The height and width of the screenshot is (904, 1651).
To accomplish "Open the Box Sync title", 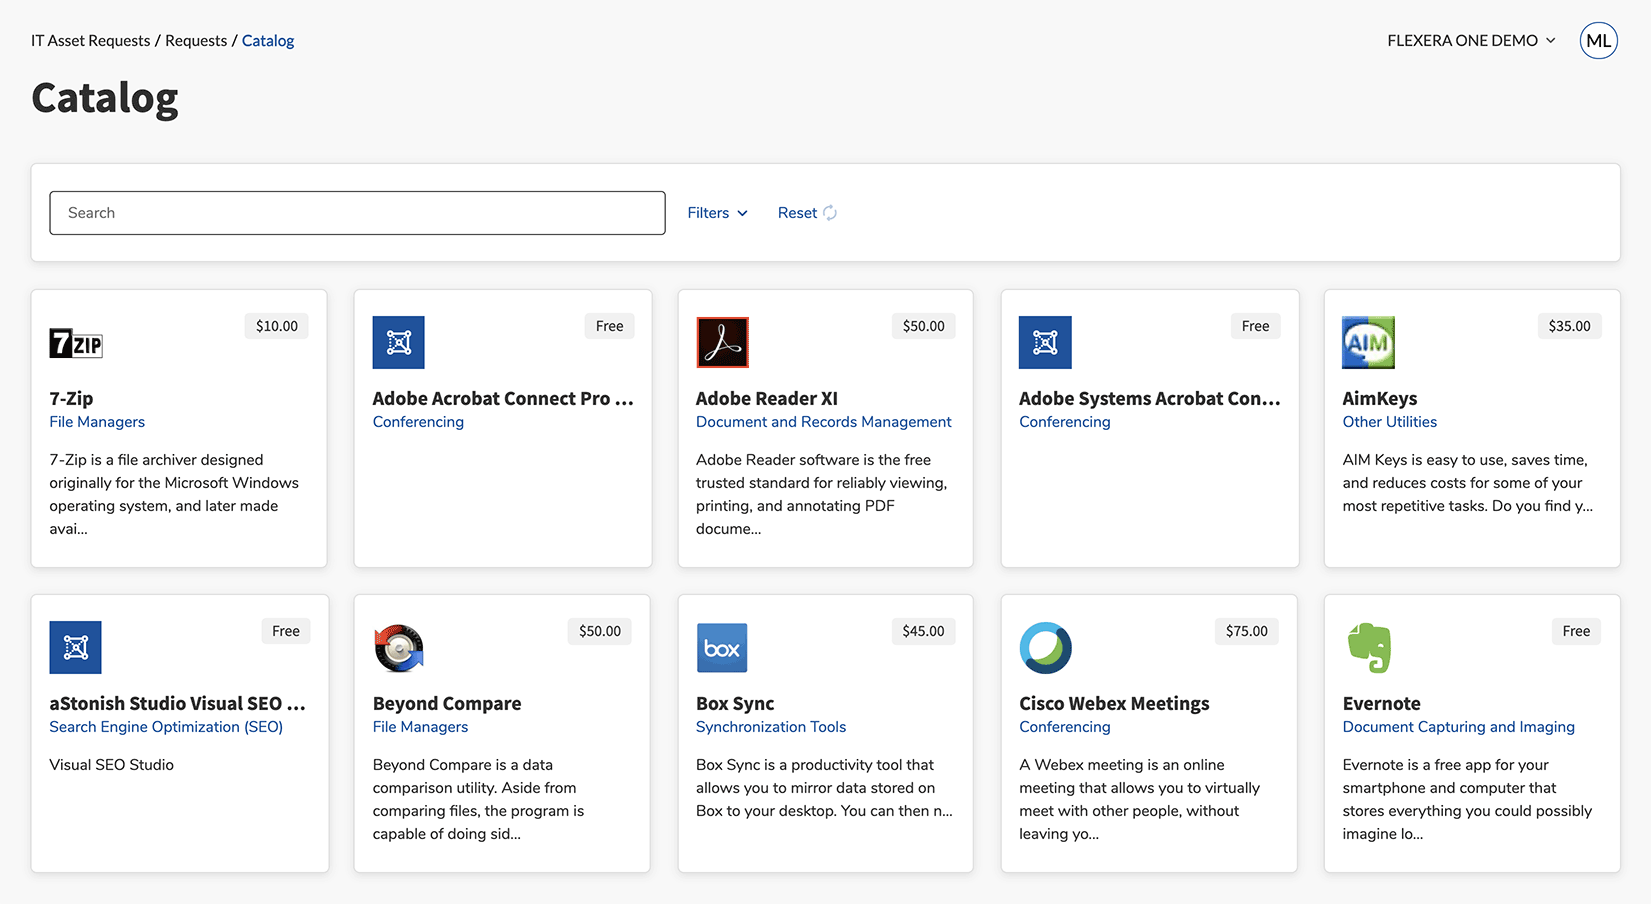I will pos(735,703).
